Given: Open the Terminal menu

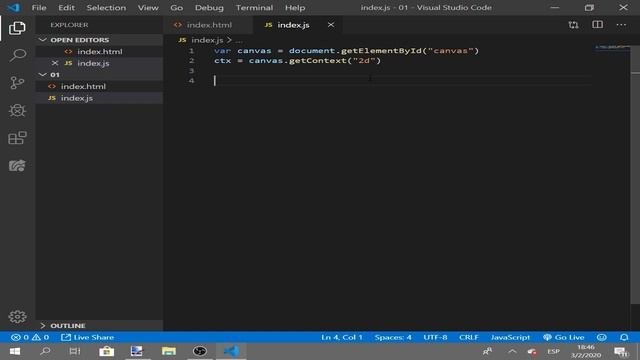Looking at the screenshot, I should [254, 8].
